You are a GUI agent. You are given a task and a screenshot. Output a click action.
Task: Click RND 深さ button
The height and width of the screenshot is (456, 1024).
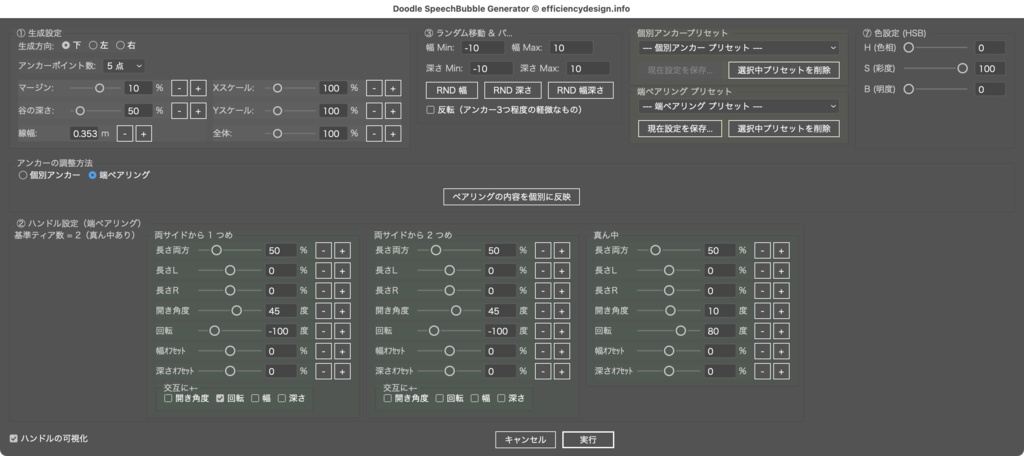[513, 90]
